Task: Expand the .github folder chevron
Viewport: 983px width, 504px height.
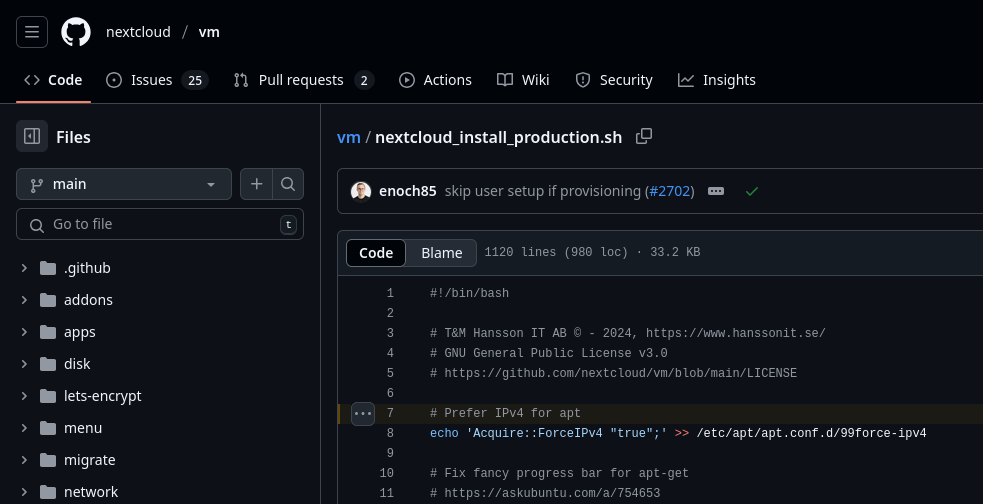Action: [x=24, y=268]
